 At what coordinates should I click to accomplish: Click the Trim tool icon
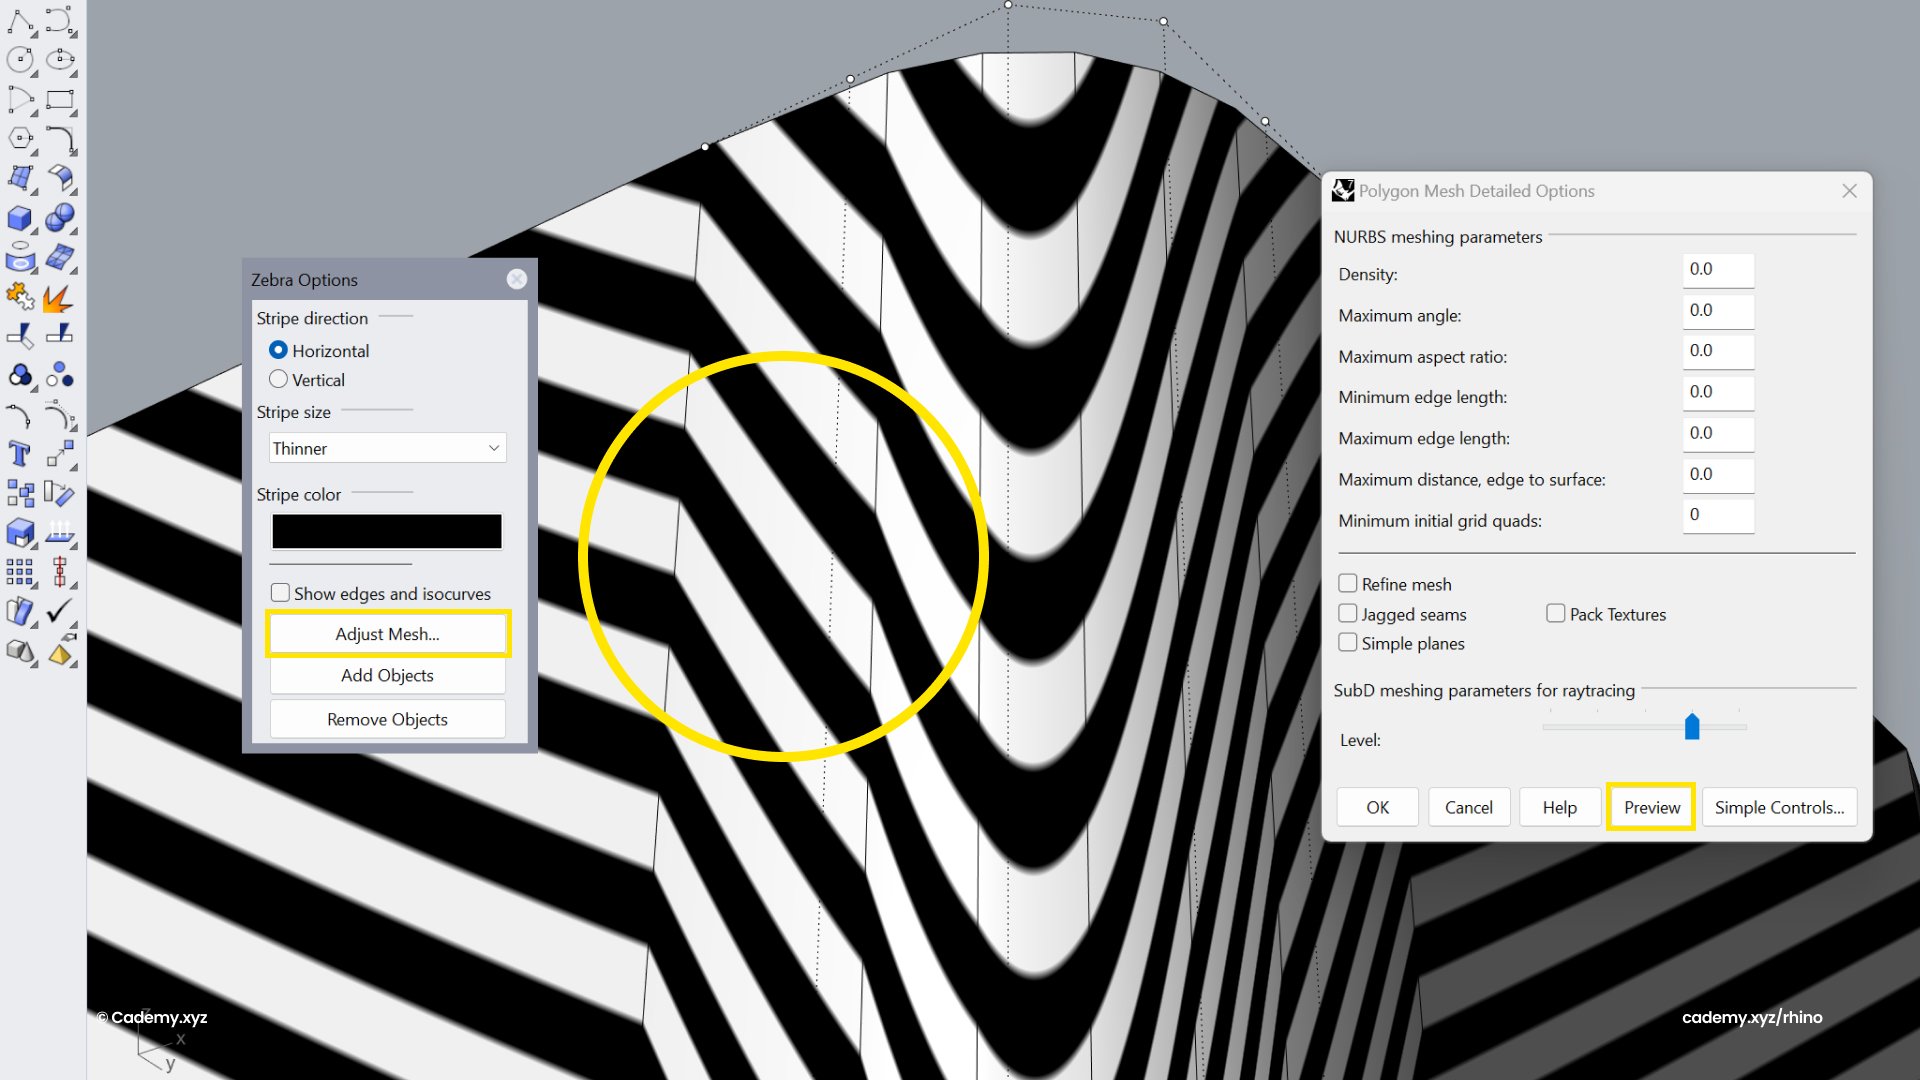(x=20, y=336)
